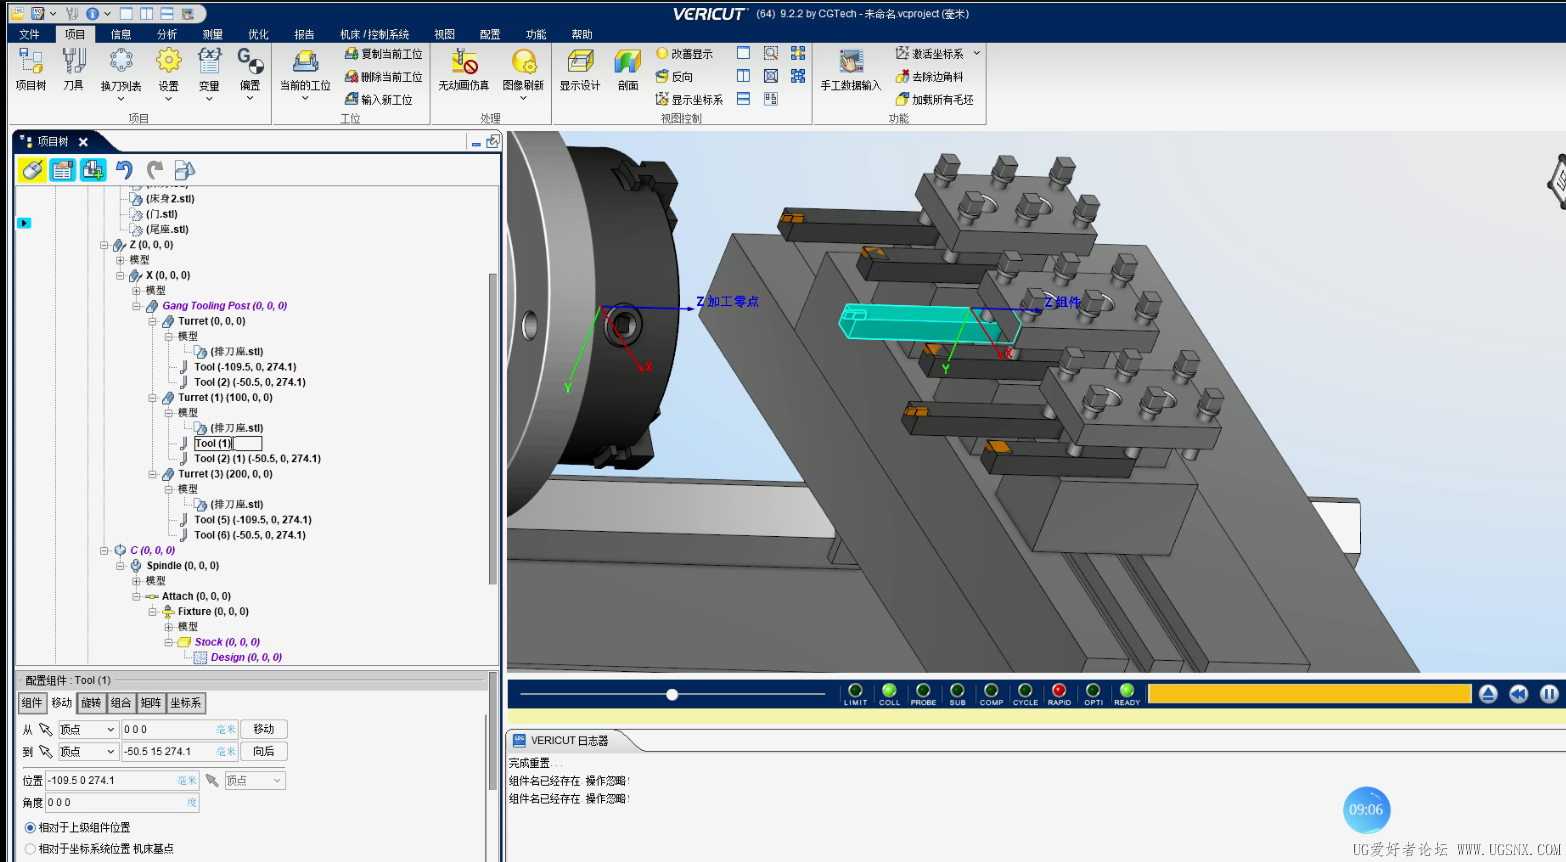Toggle the CYCLE status light

coord(1025,691)
